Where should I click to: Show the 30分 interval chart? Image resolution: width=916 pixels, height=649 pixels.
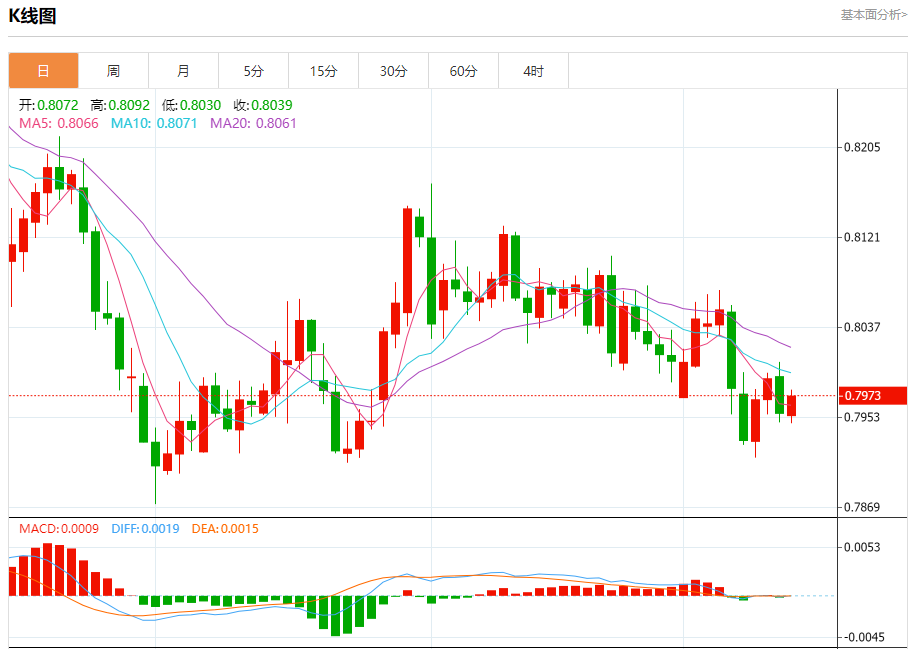tap(393, 71)
